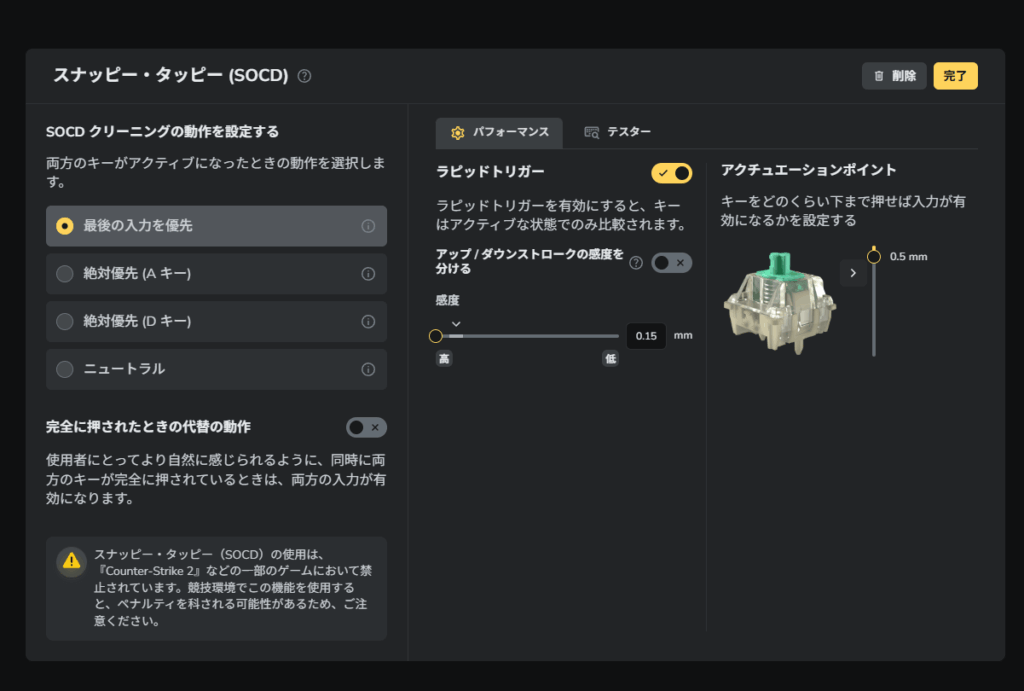Expand the arrow next to key switch image
1024x691 pixels.
coord(853,273)
